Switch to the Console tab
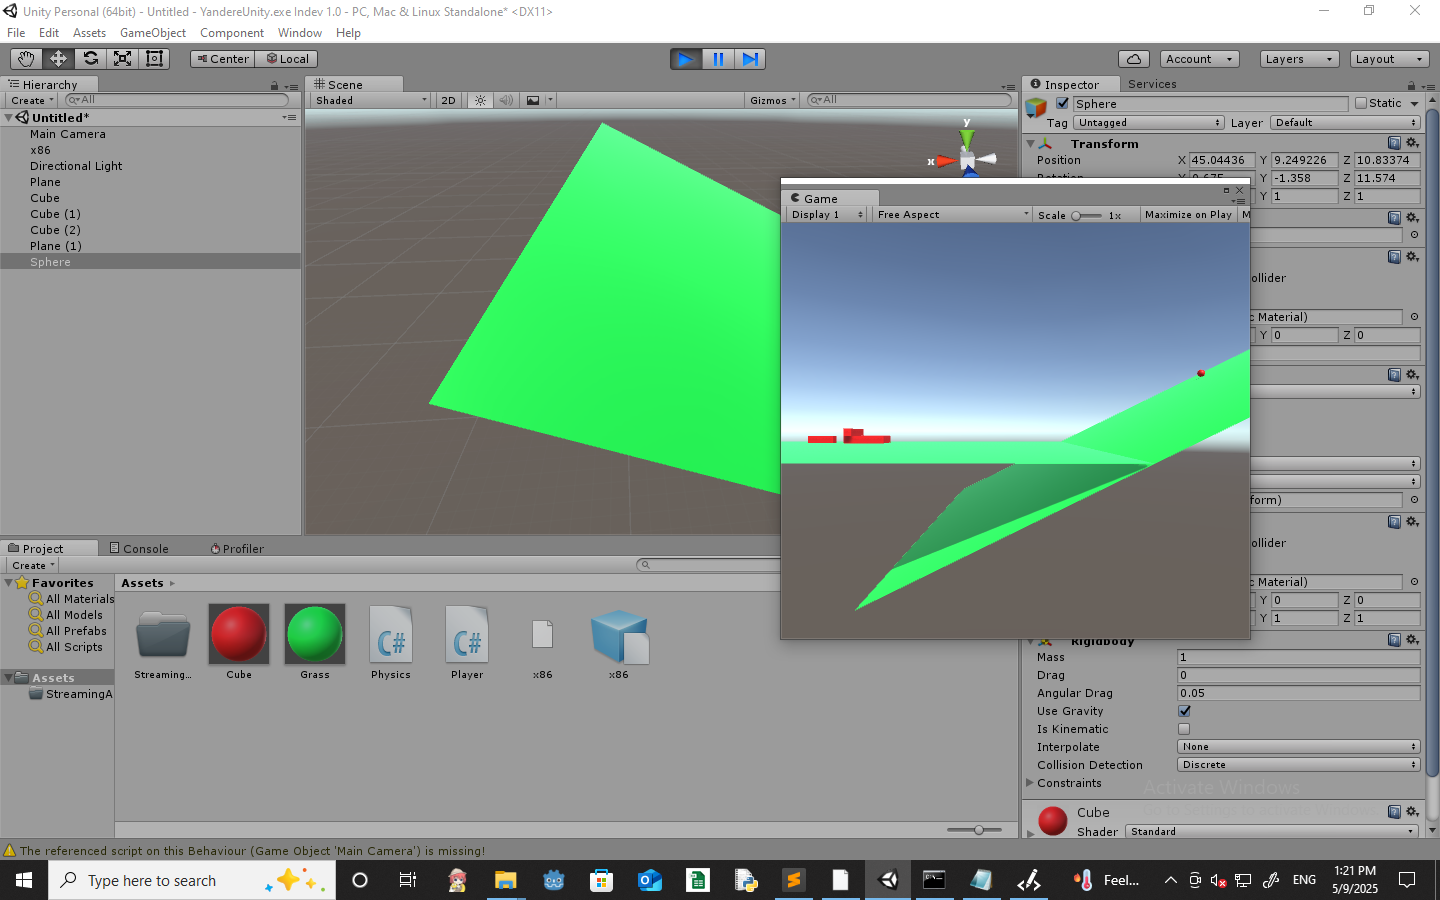Image resolution: width=1440 pixels, height=900 pixels. click(140, 549)
